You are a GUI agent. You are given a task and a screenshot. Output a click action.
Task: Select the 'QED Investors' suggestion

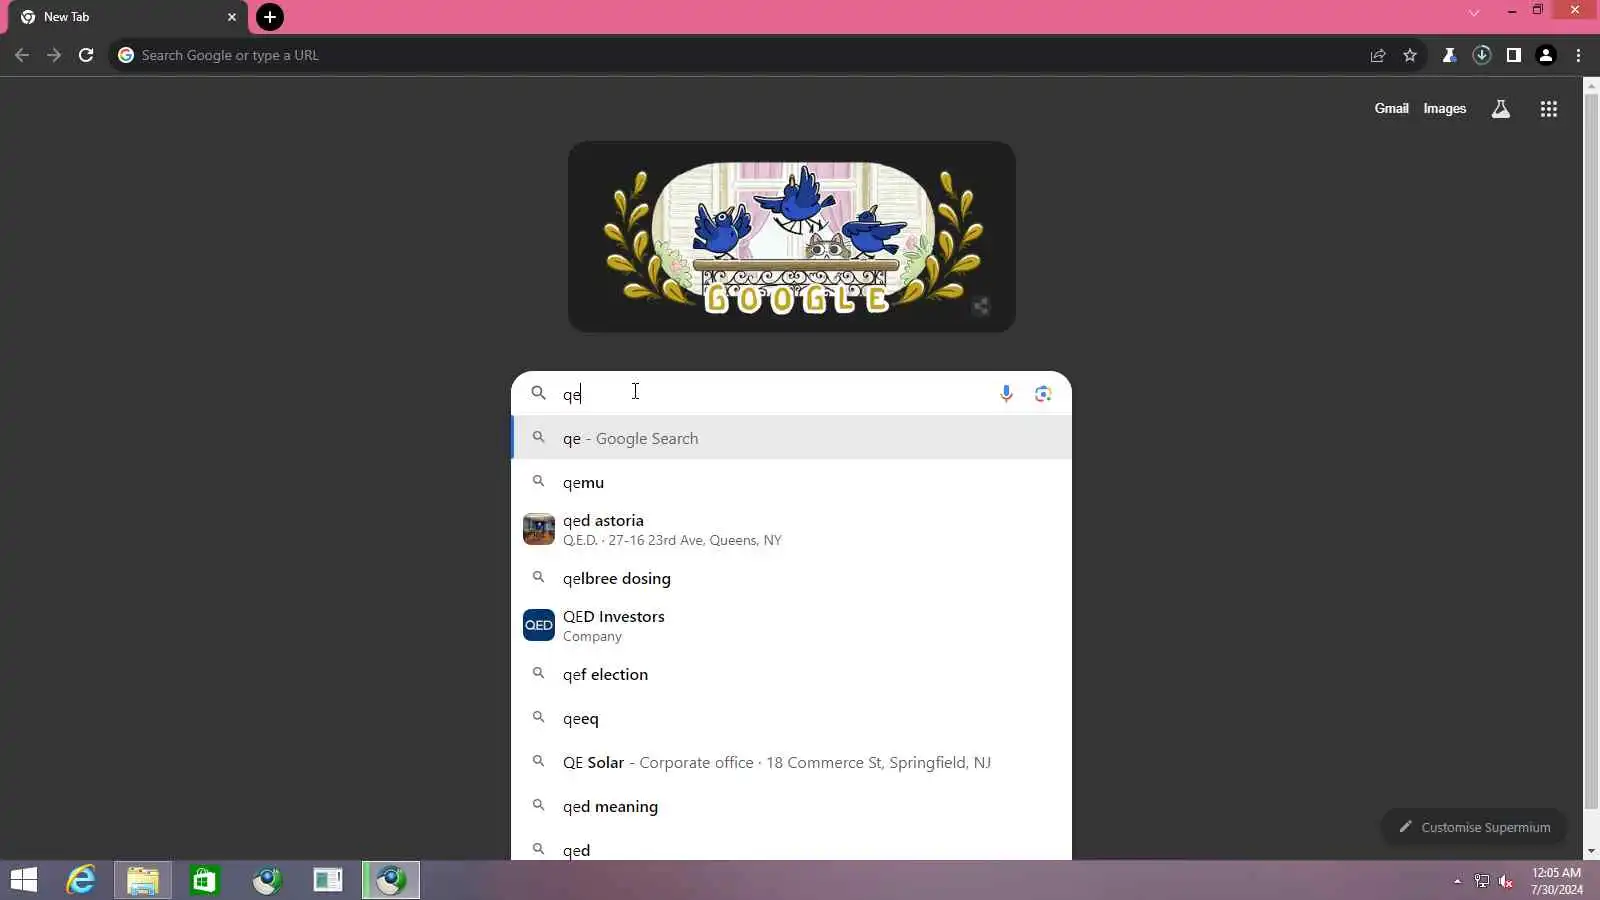coord(792,625)
